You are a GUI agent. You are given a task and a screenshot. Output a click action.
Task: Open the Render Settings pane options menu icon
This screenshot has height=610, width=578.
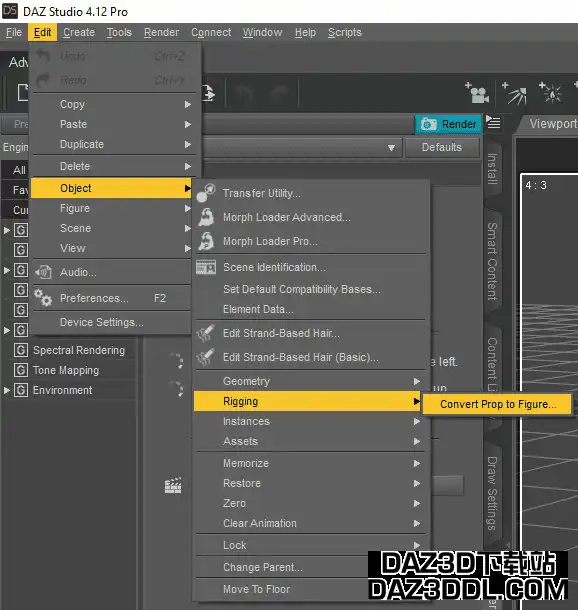493,123
